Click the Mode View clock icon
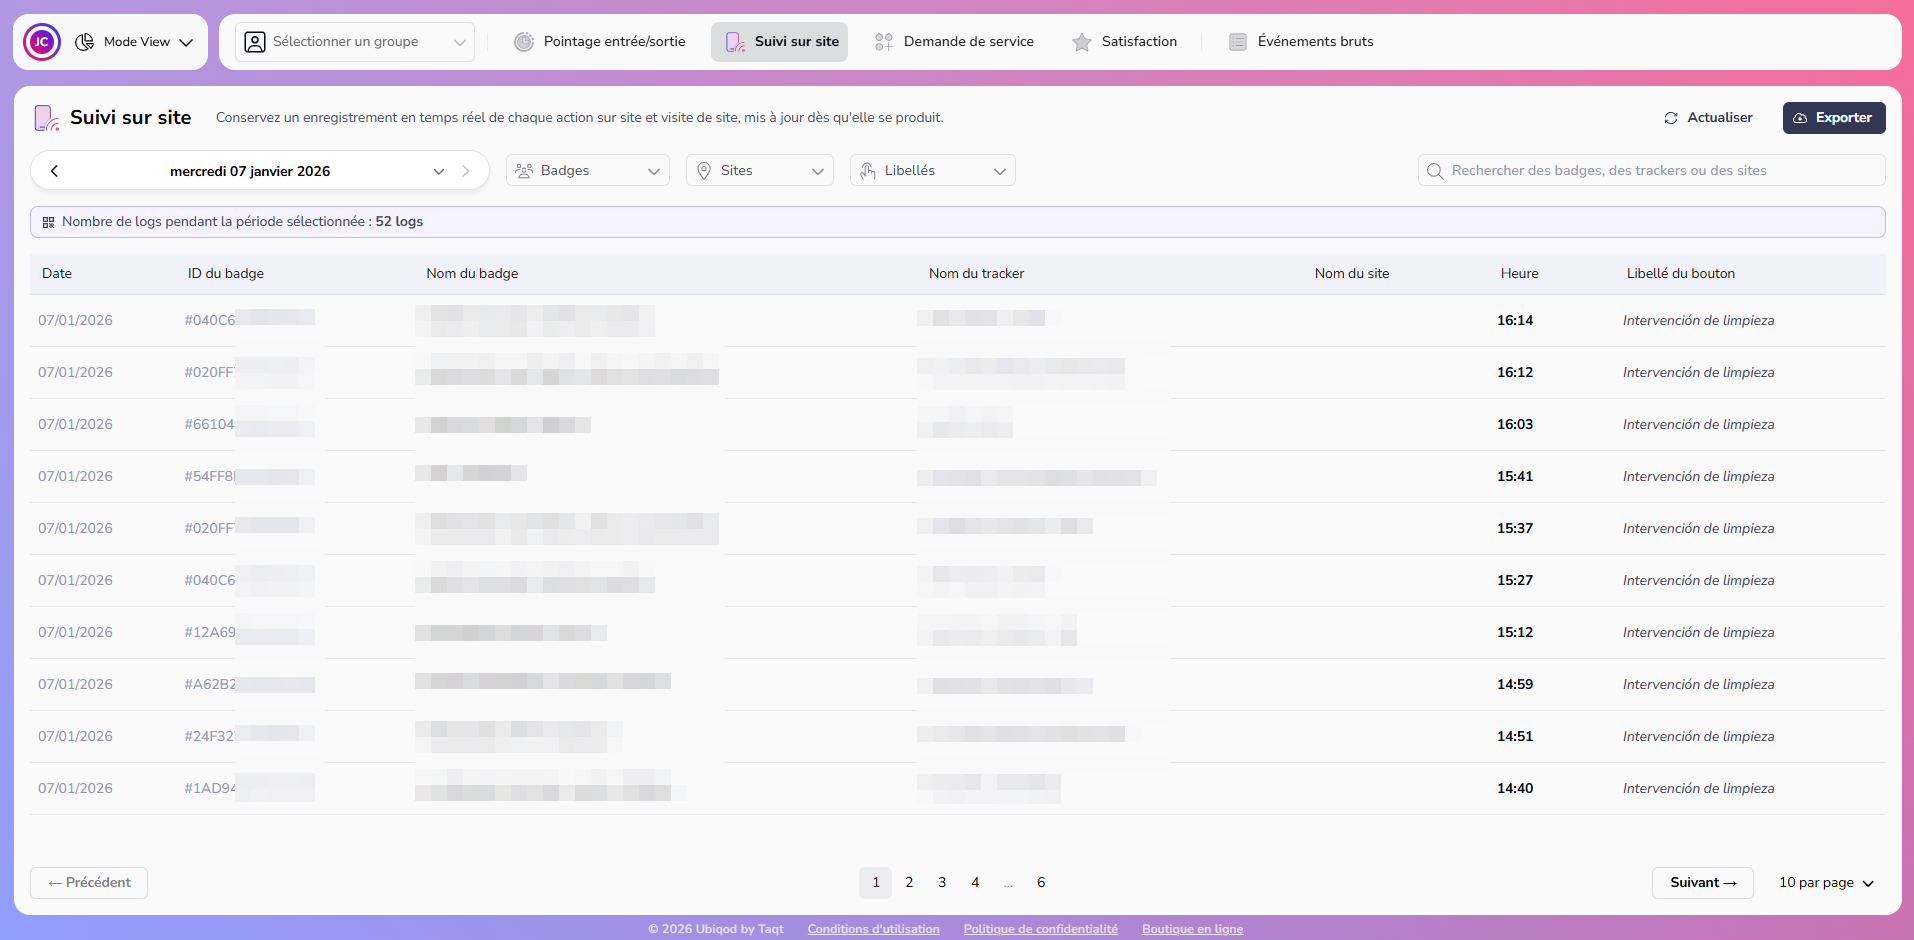Screen dimensions: 1914x940 pyautogui.click(x=86, y=41)
